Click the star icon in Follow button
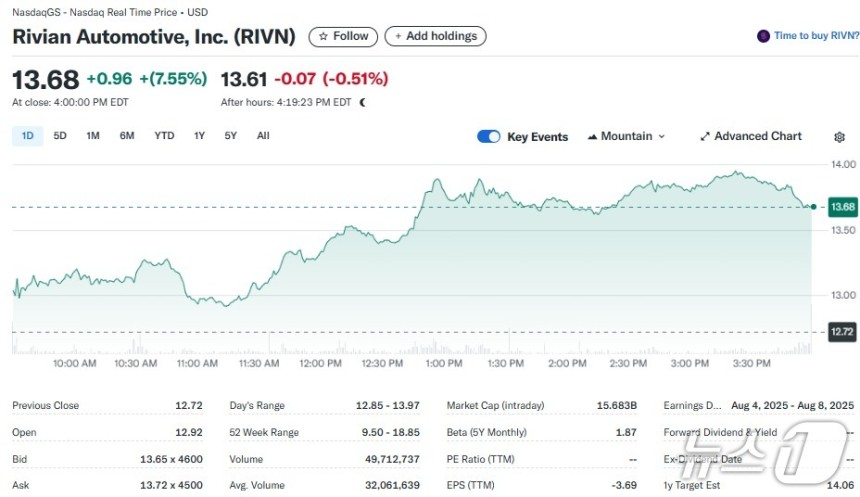Screen dimensions: 860x497 (323, 36)
